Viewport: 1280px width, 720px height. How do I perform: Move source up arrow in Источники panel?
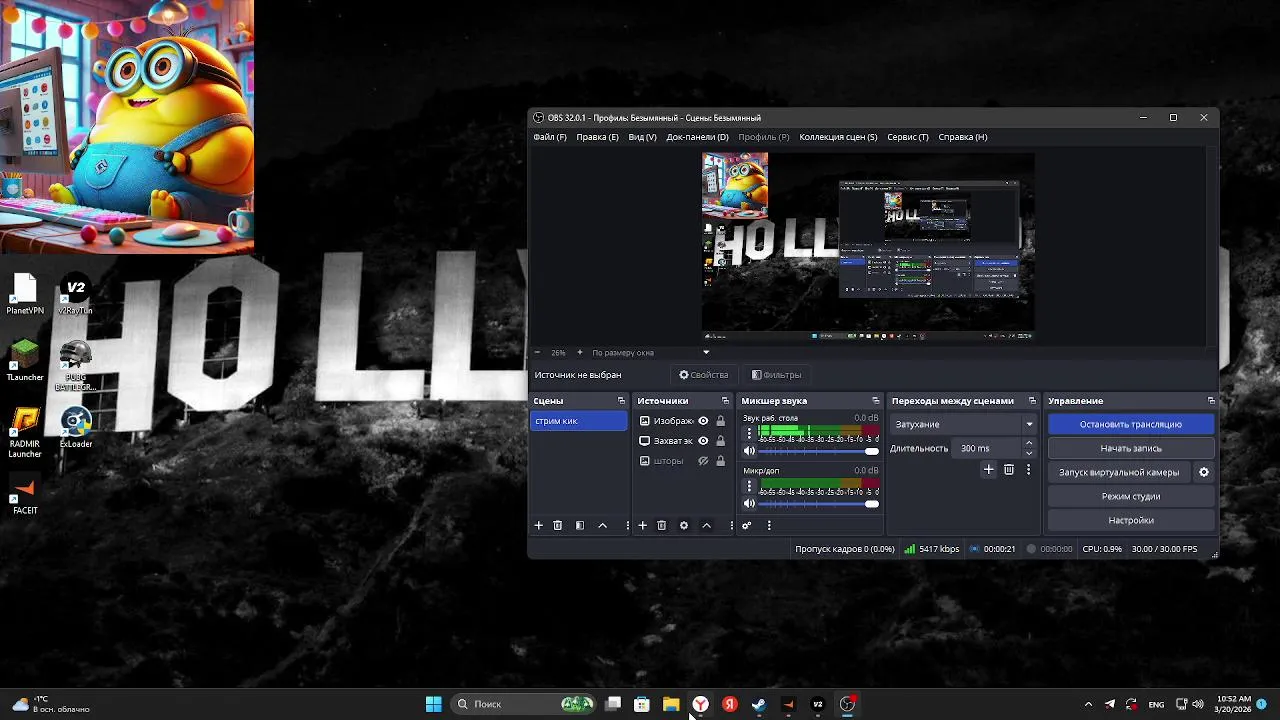(x=706, y=525)
